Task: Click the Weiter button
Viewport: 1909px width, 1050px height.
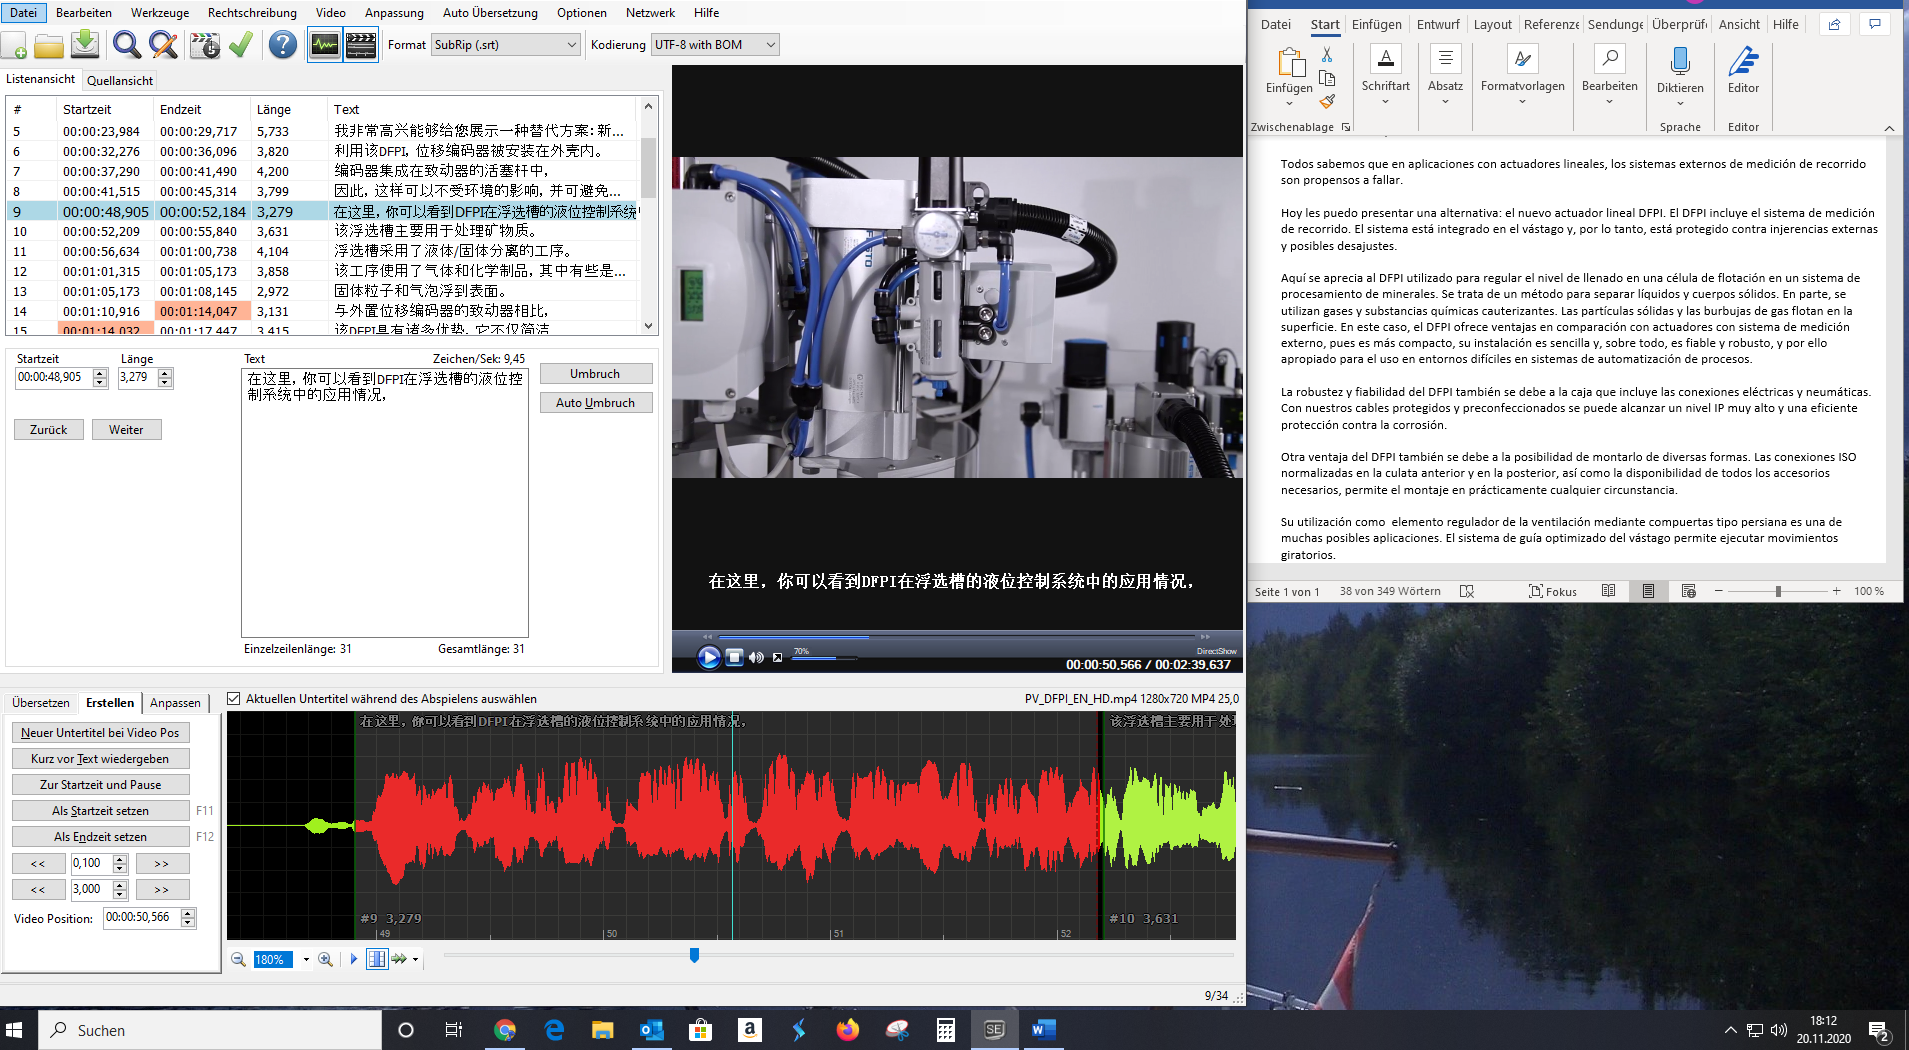Action: click(126, 430)
